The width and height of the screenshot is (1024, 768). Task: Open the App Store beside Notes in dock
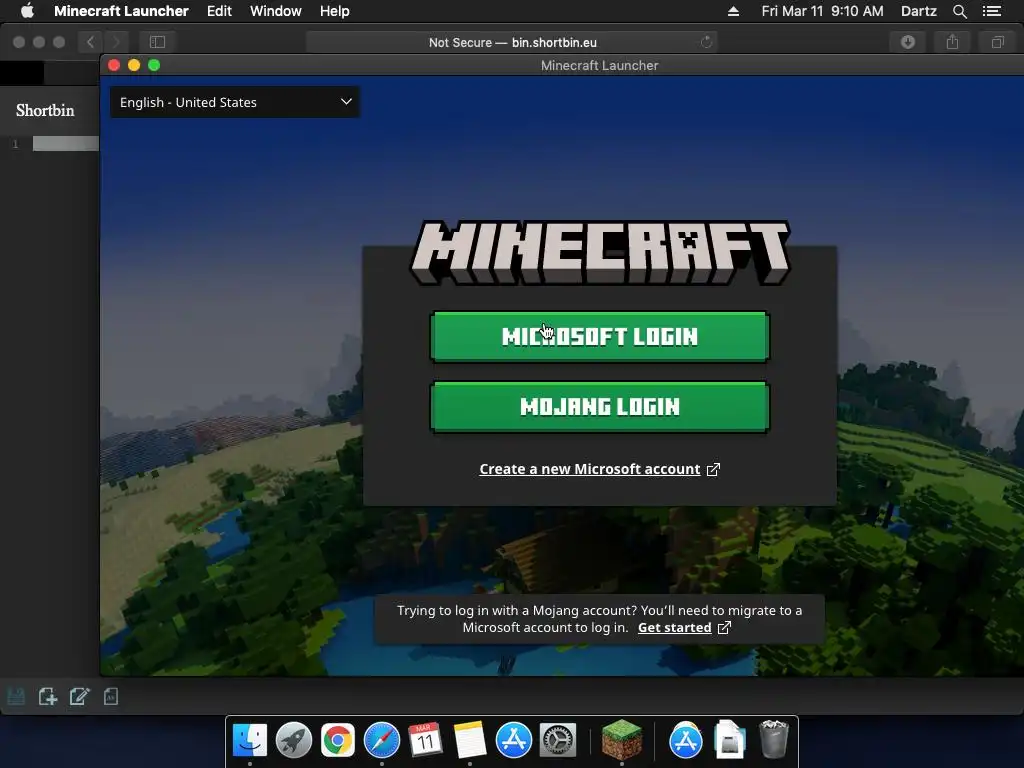(513, 740)
